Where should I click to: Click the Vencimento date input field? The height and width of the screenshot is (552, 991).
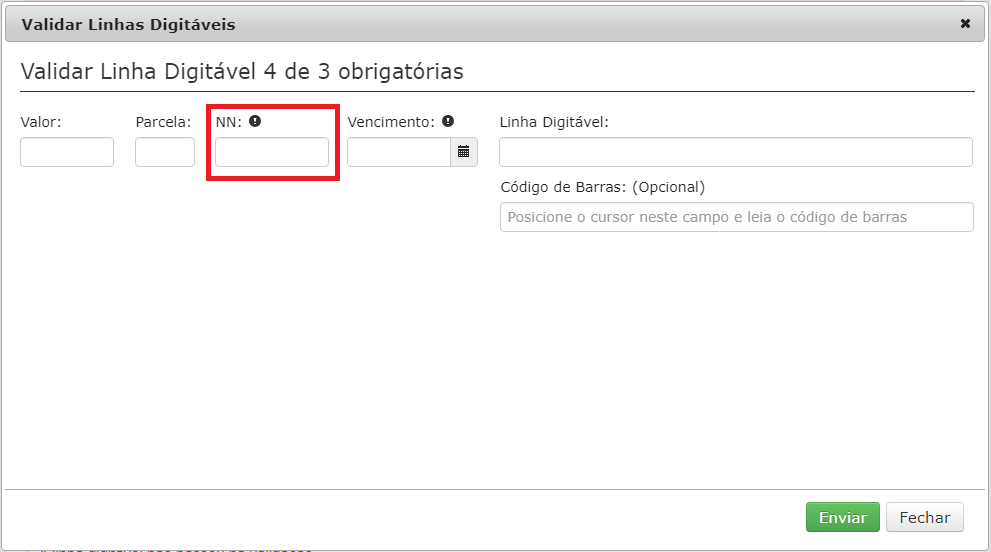point(399,152)
